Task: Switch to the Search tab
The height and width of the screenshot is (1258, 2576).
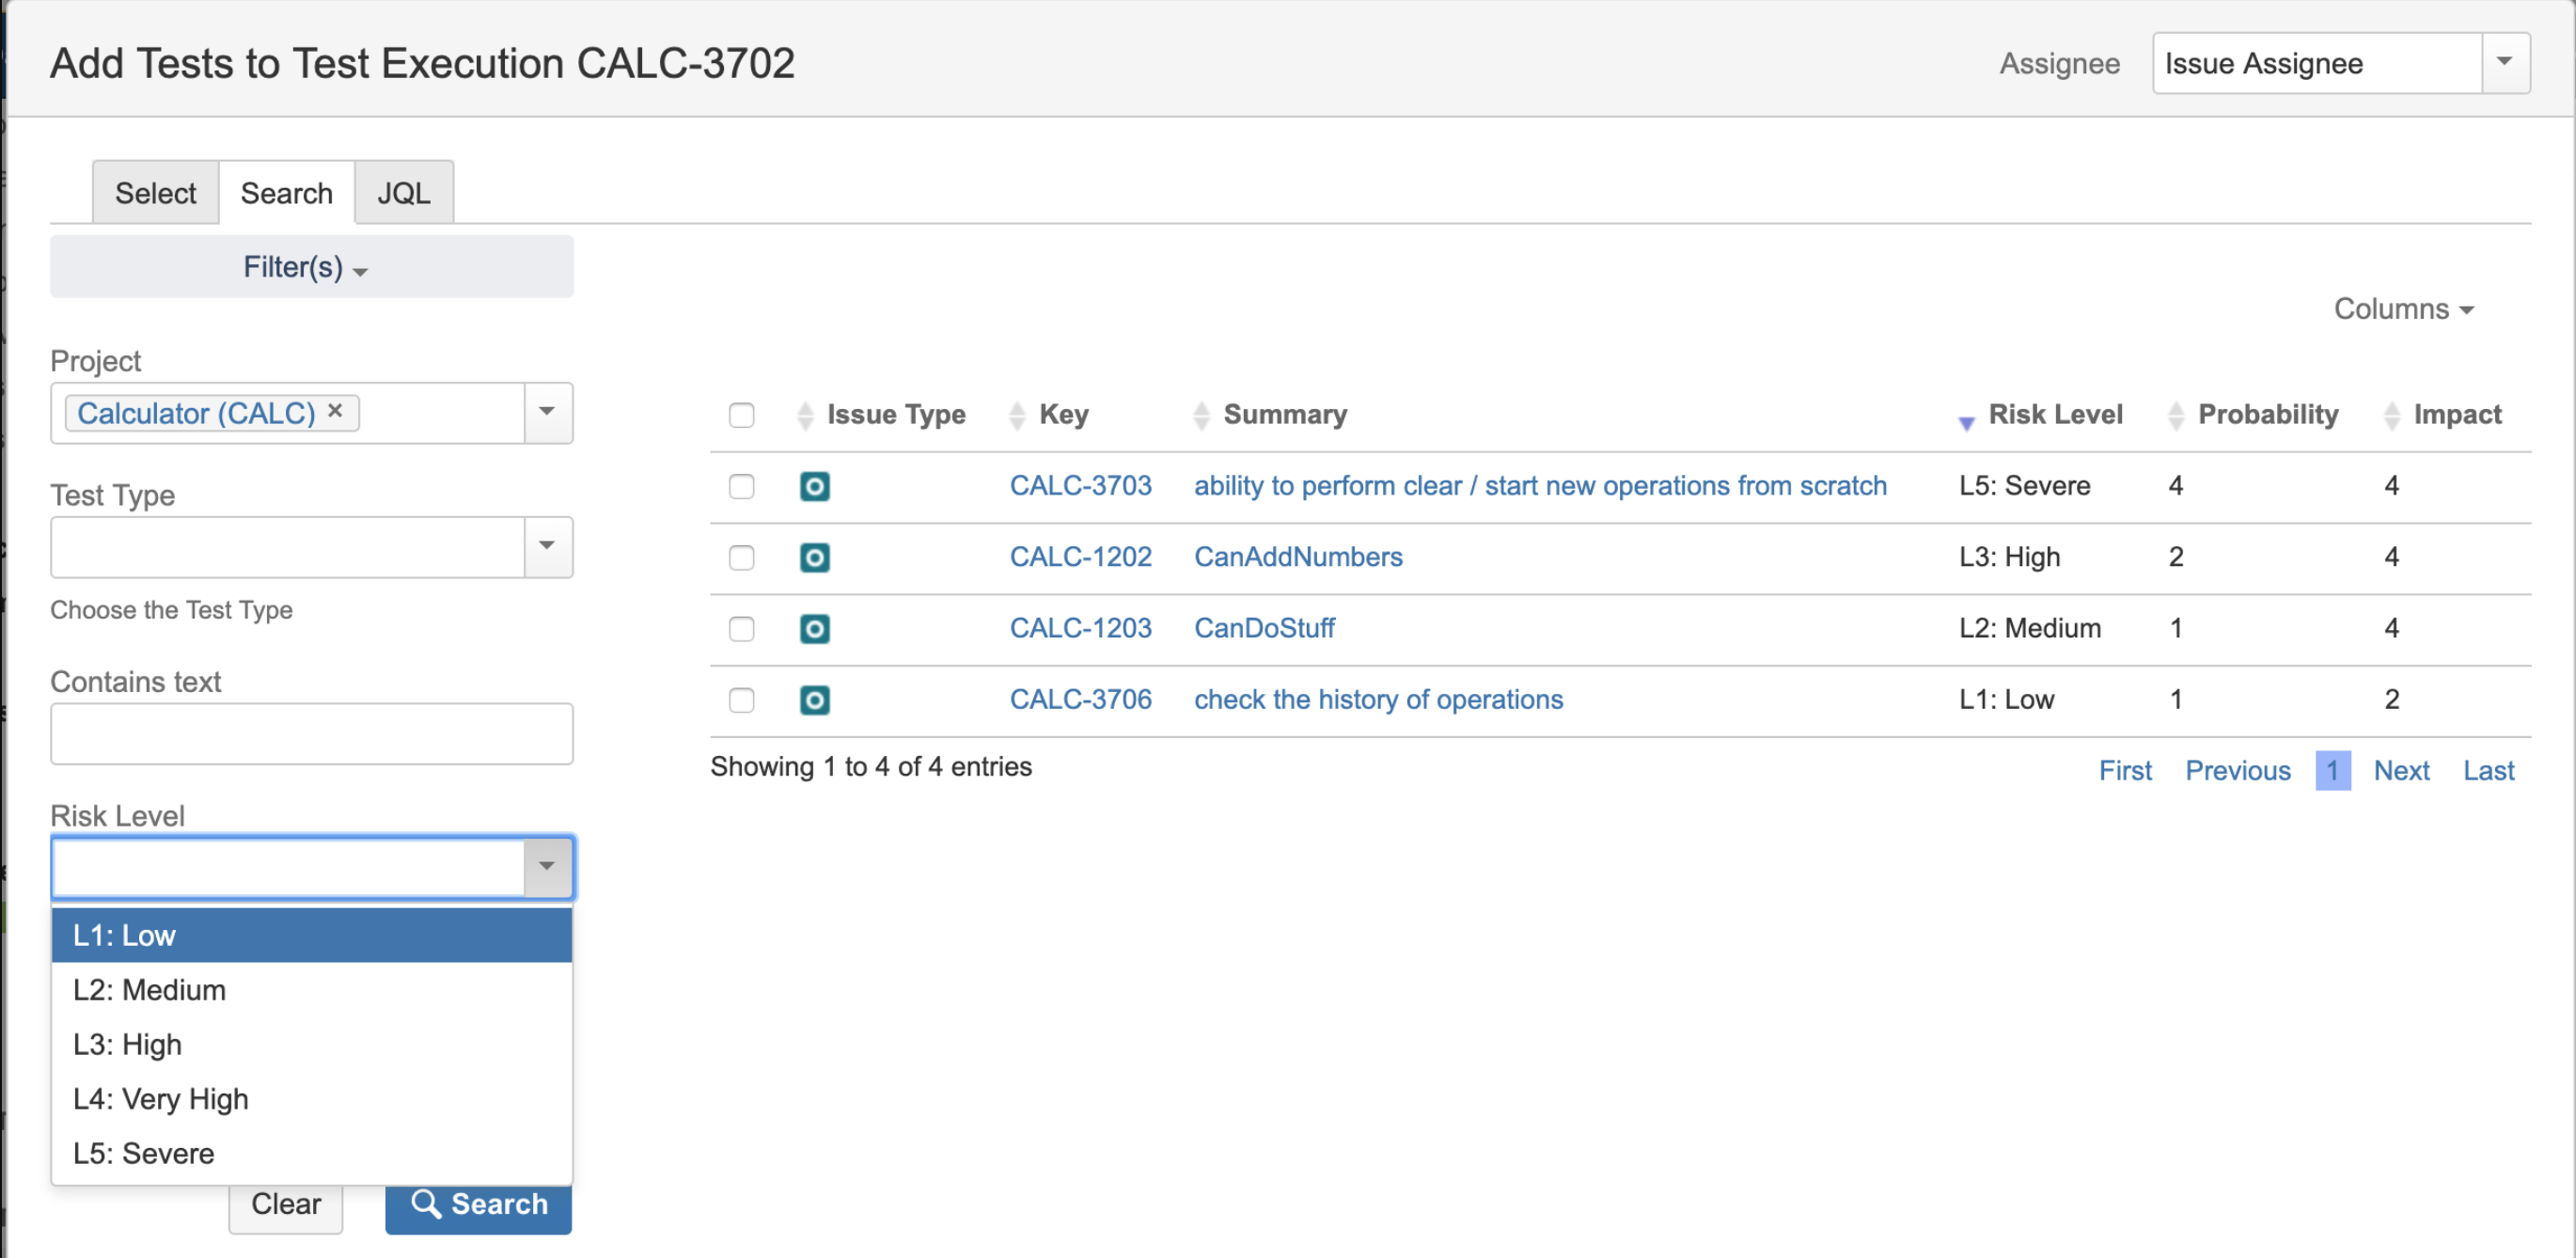Action: [286, 193]
